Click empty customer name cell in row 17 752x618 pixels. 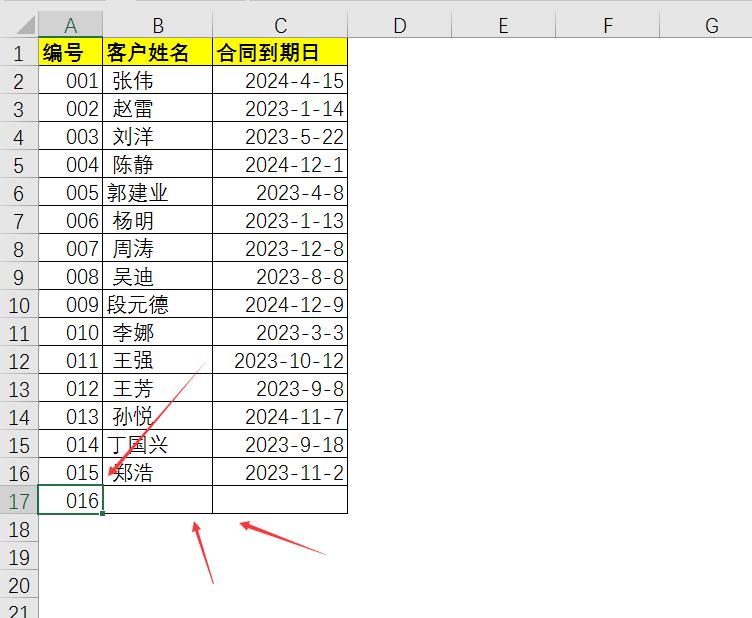point(158,500)
